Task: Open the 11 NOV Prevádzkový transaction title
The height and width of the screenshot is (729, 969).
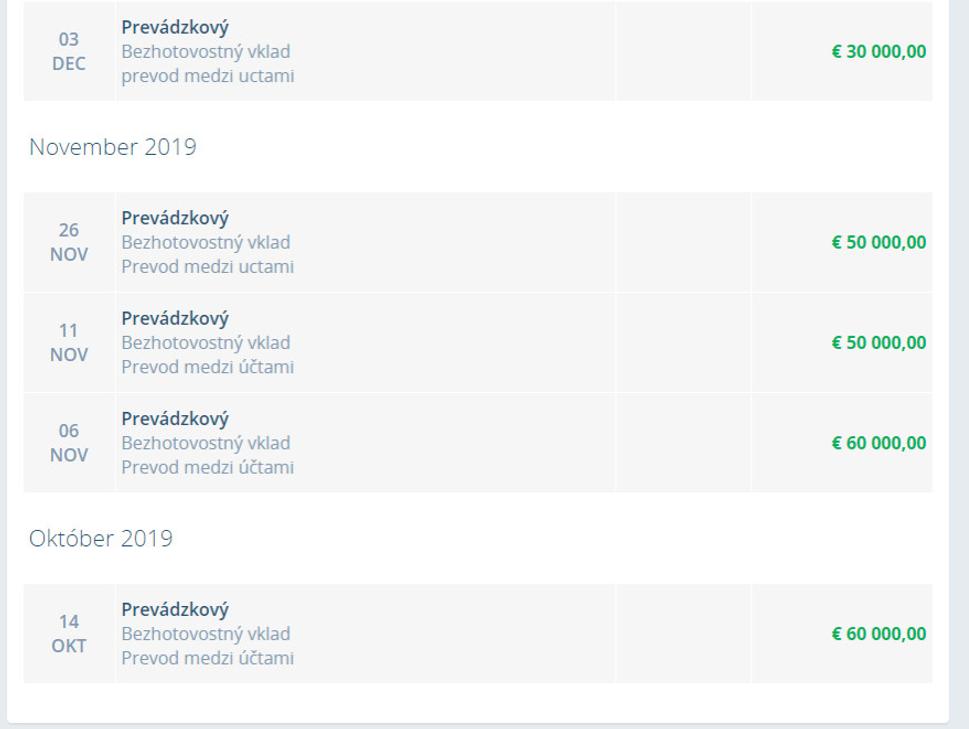Action: point(175,319)
